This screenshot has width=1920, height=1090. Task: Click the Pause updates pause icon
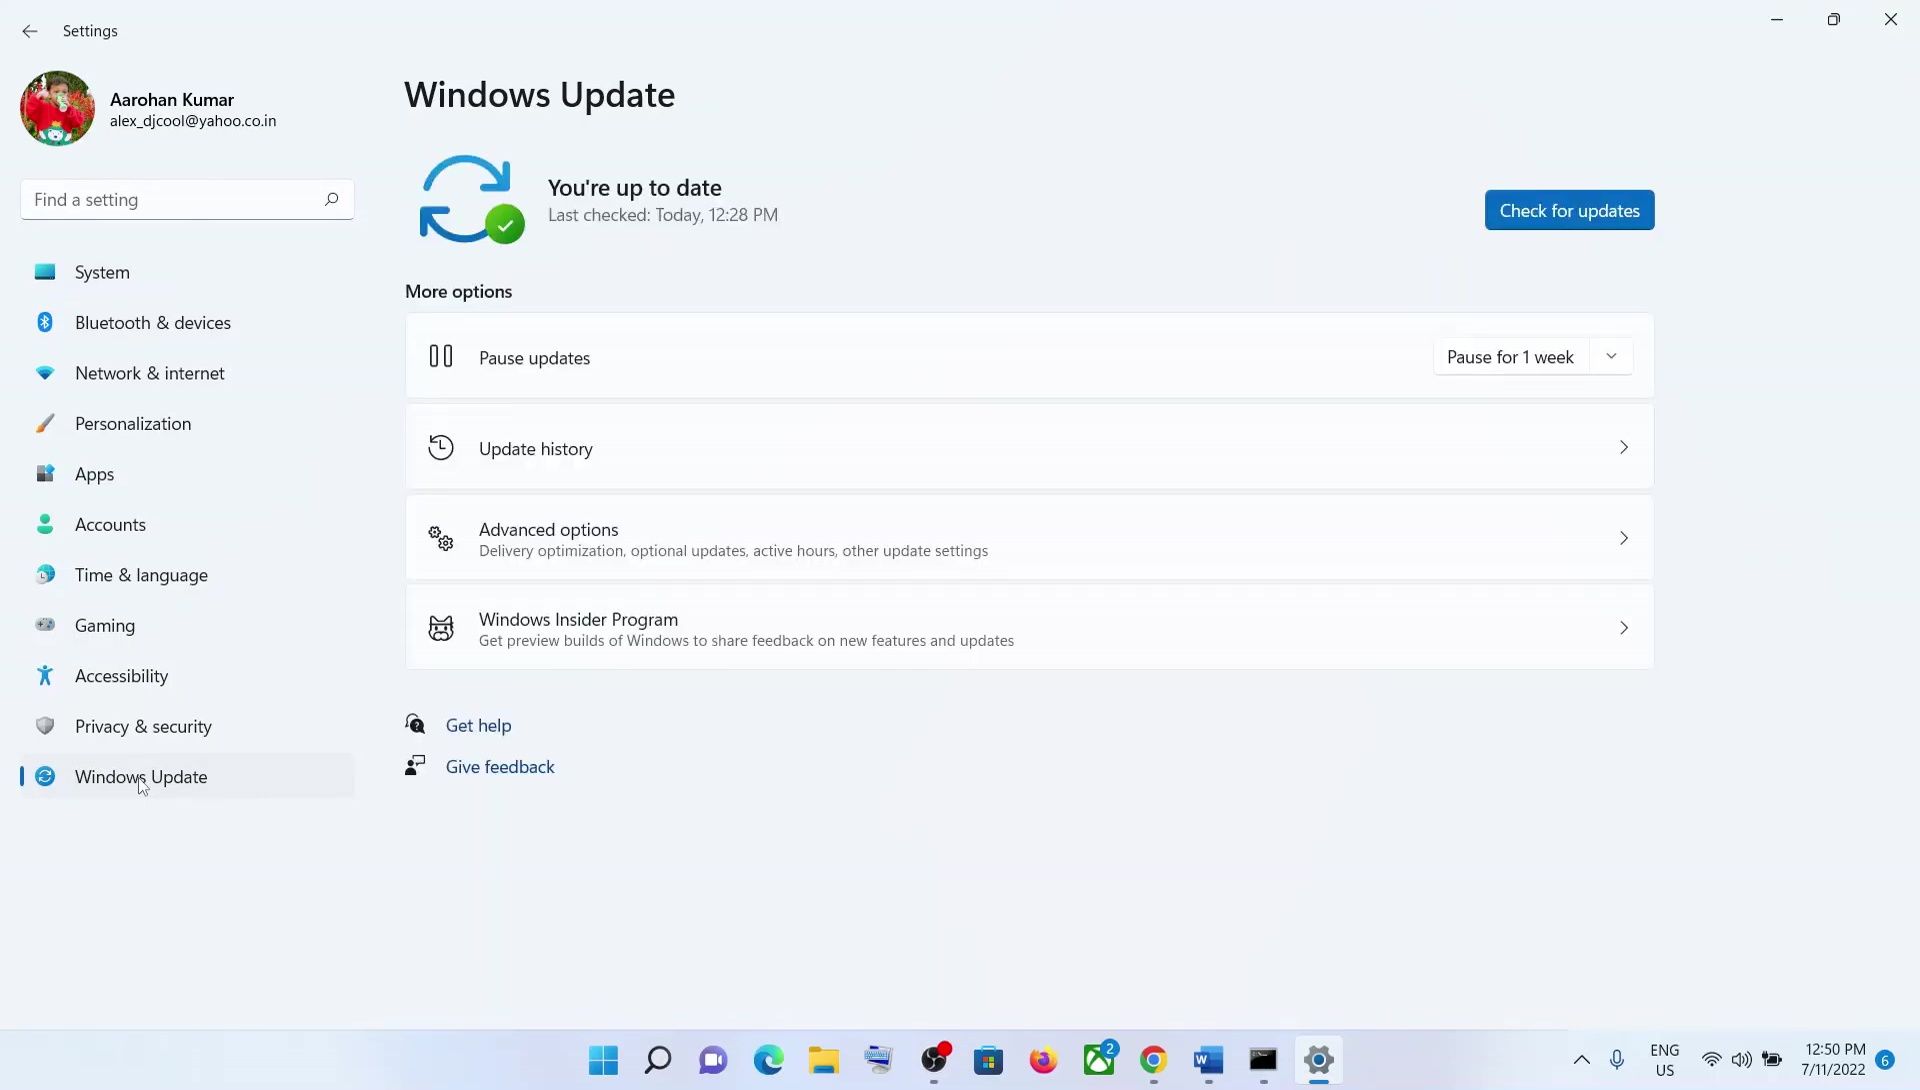coord(441,356)
